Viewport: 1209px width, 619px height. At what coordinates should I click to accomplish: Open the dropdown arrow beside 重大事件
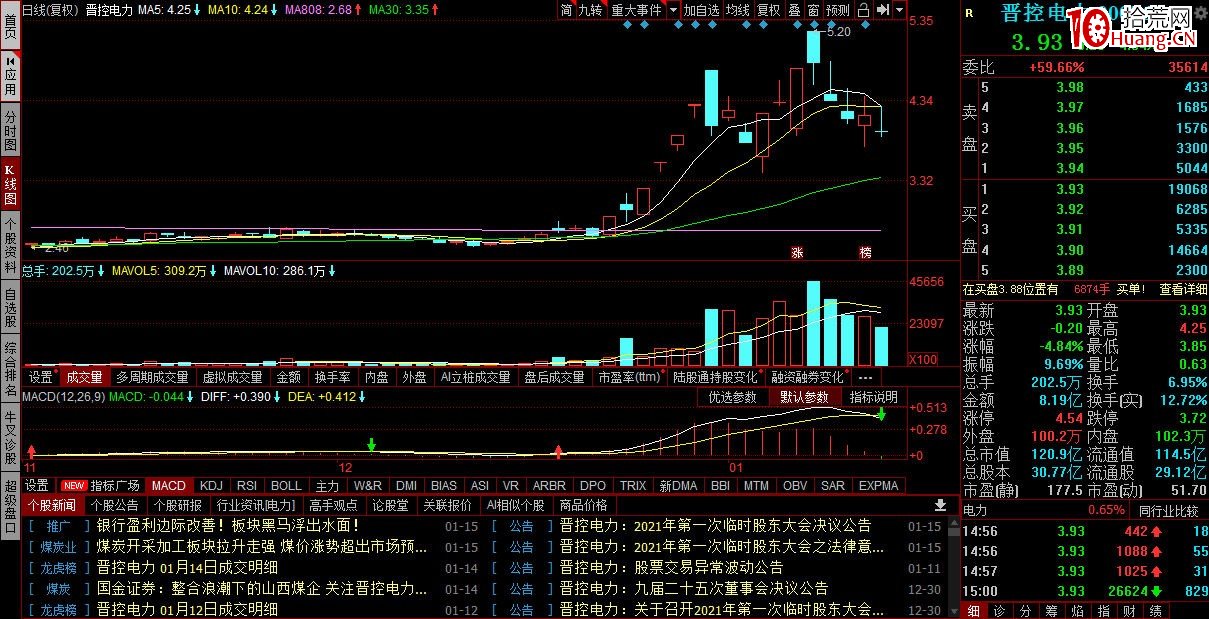point(673,10)
